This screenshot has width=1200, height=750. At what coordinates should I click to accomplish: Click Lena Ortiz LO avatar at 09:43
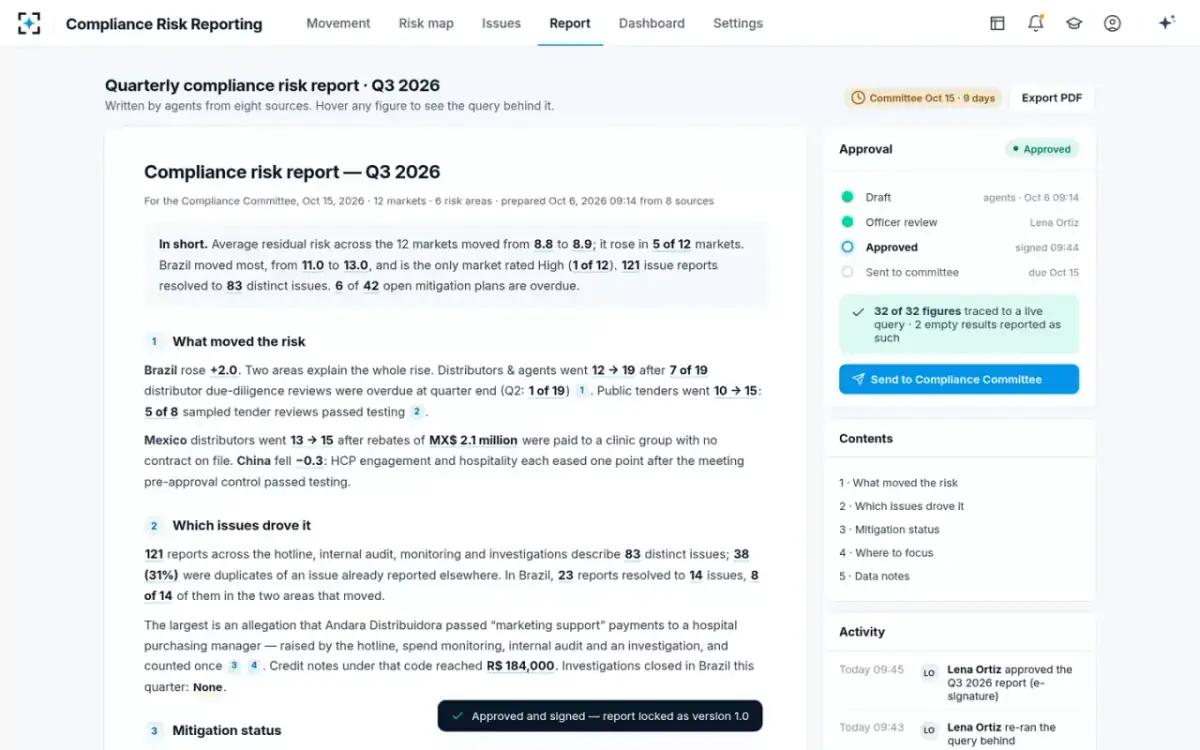tap(928, 730)
